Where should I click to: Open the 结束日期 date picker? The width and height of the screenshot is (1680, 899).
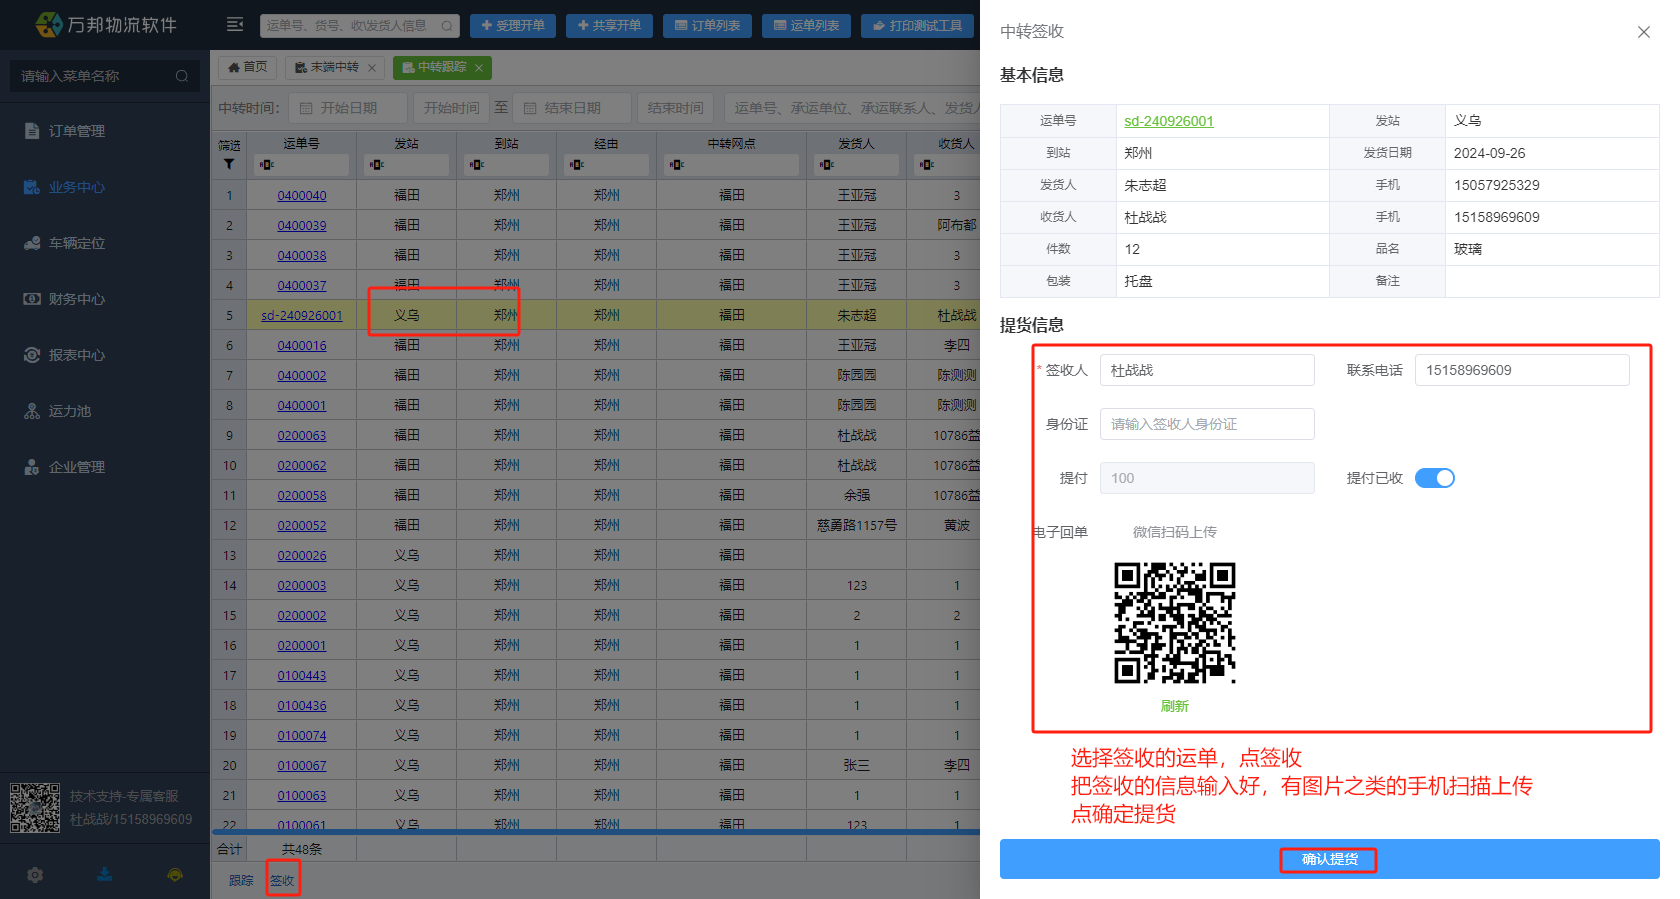click(x=572, y=108)
